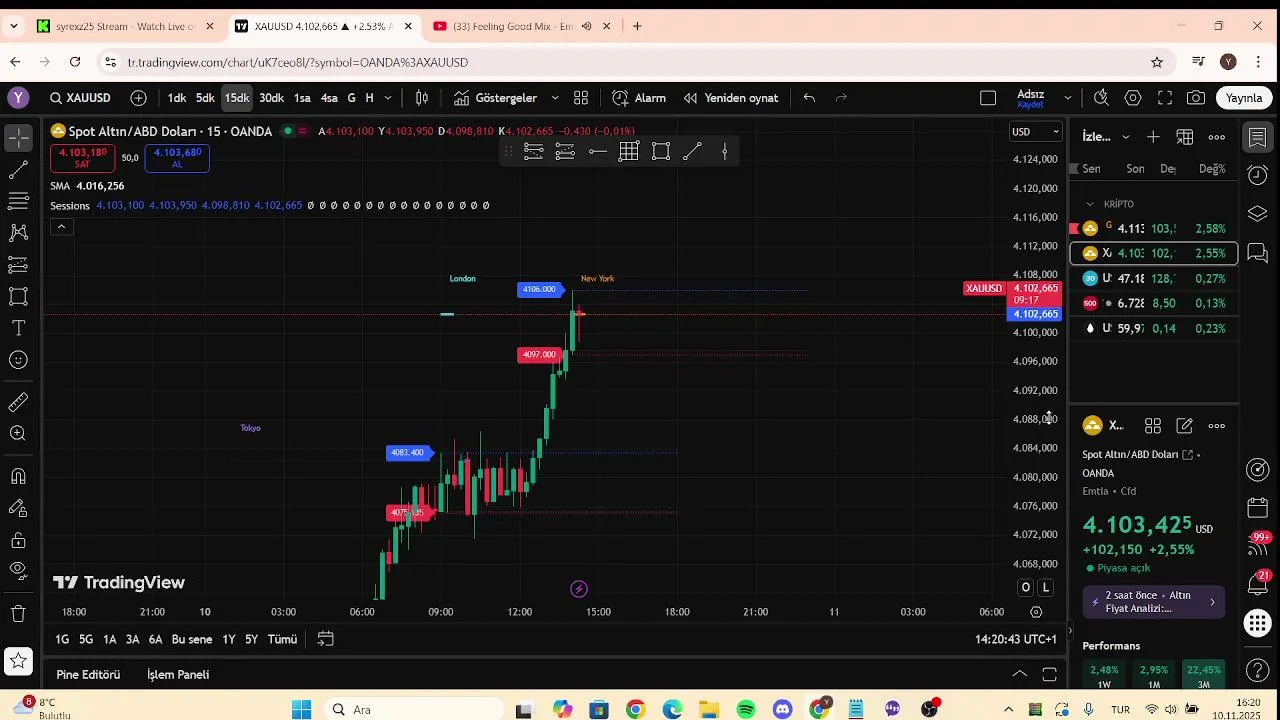Image resolution: width=1280 pixels, height=720 pixels.
Task: Open the indicator templates grid icon
Action: (x=581, y=98)
